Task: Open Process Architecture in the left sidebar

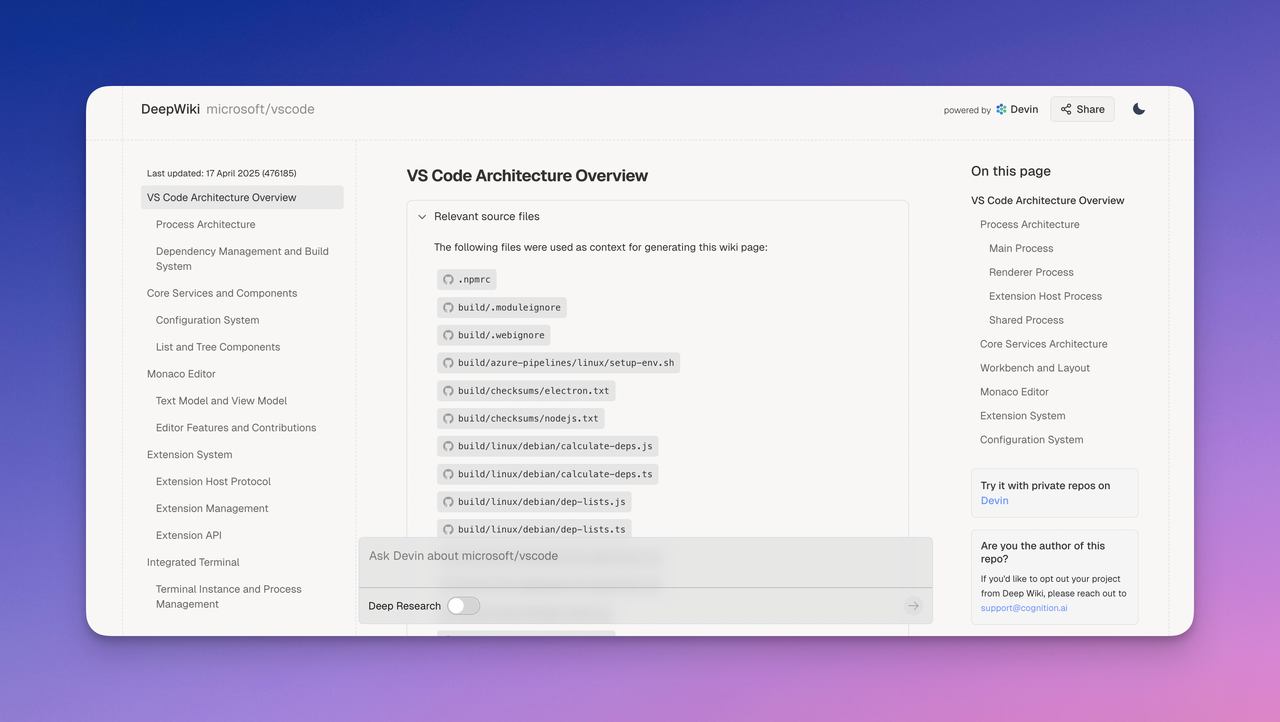Action: pyautogui.click(x=205, y=225)
